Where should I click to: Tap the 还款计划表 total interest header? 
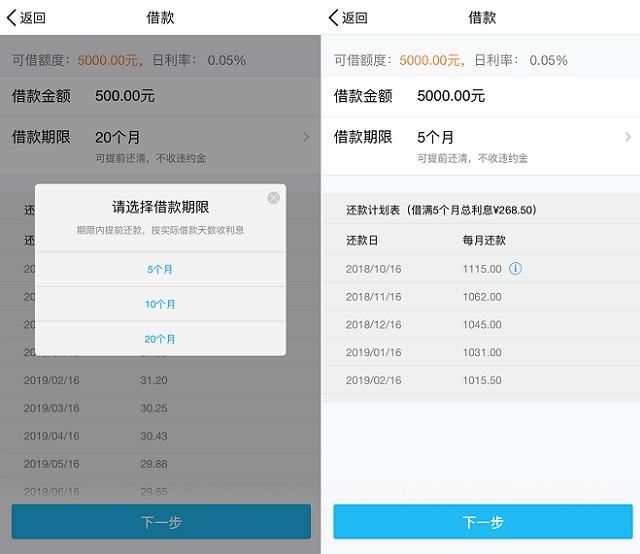[441, 211]
